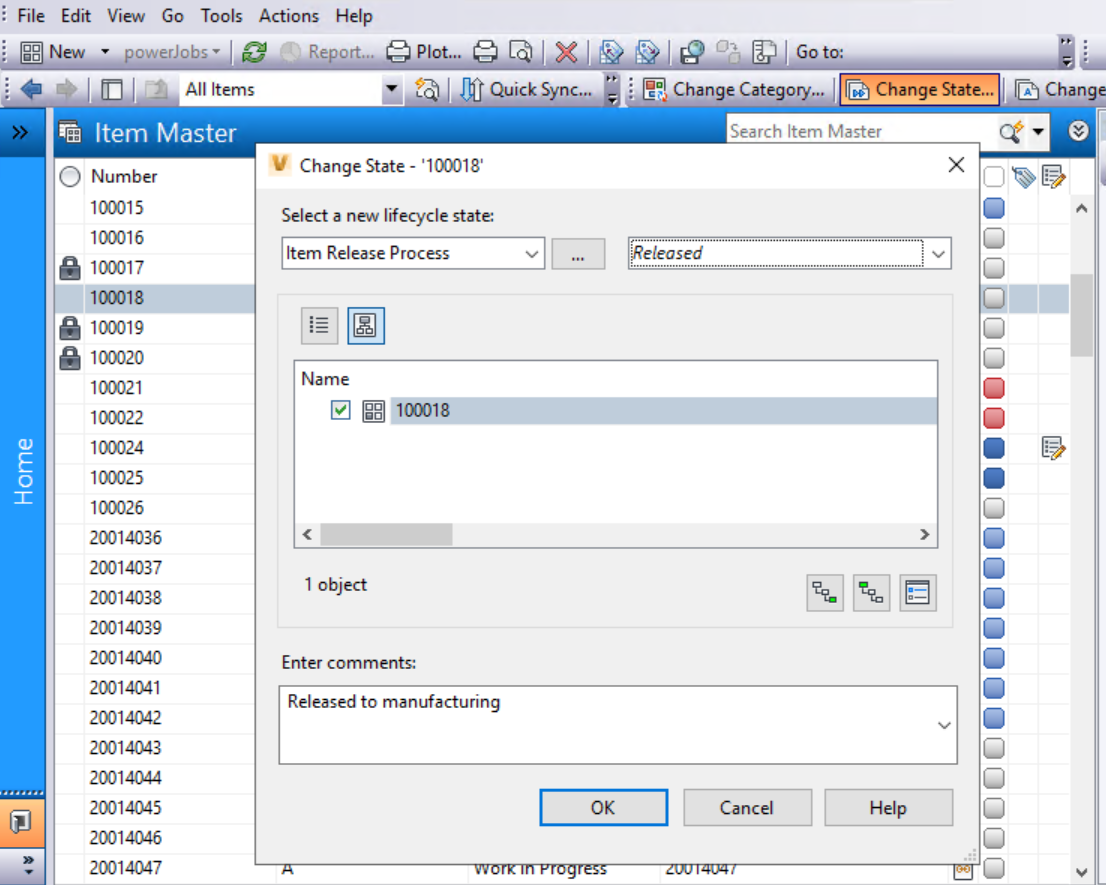The image size is (1106, 885).
Task: Open the All Items view dropdown
Action: (x=391, y=90)
